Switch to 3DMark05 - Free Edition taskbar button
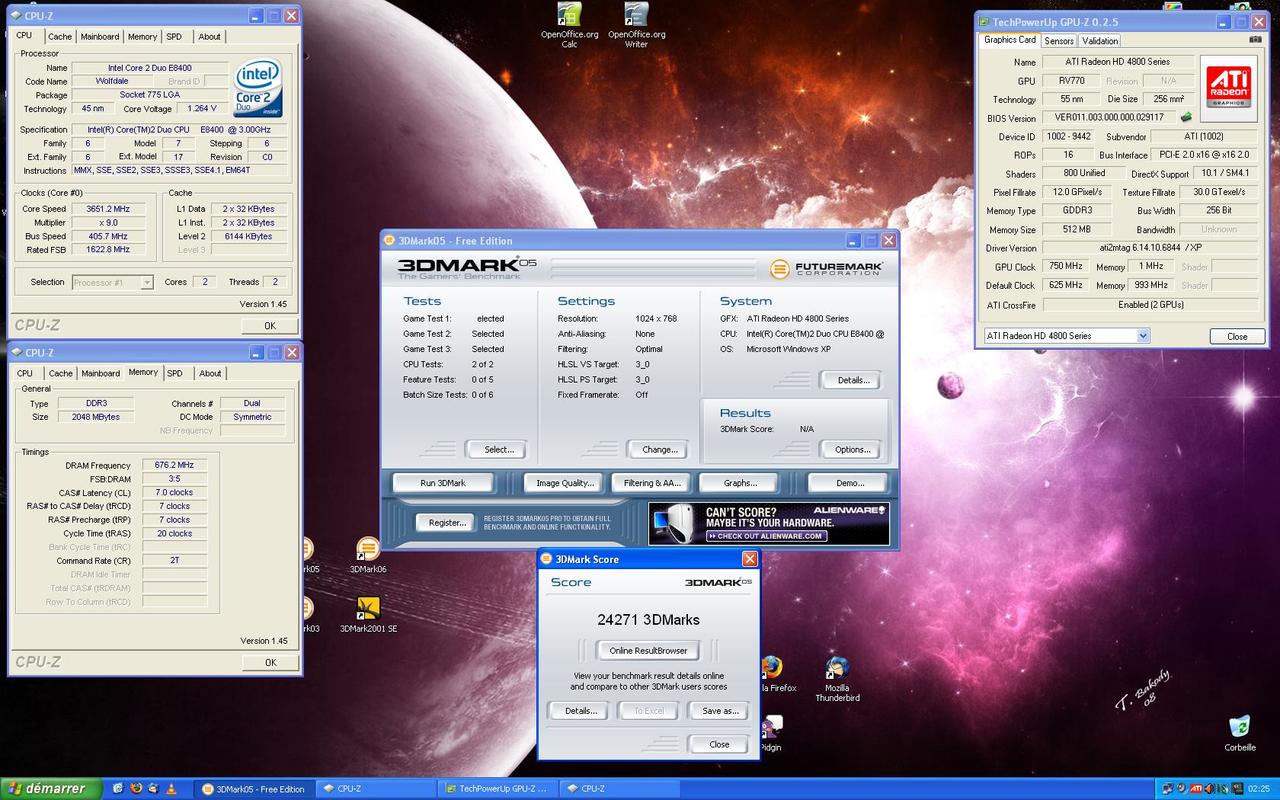1280x800 pixels. tap(253, 789)
